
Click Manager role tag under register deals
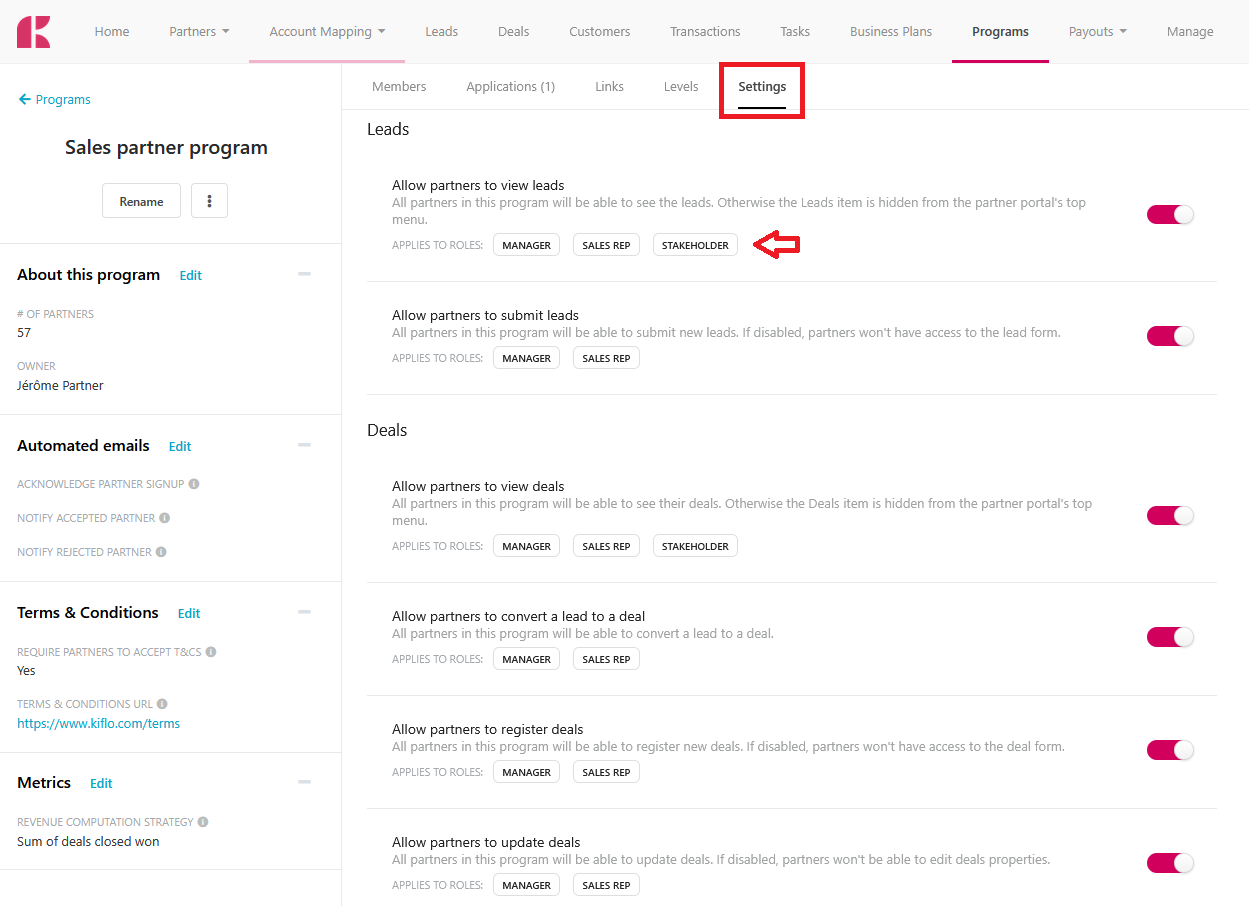[x=526, y=772]
